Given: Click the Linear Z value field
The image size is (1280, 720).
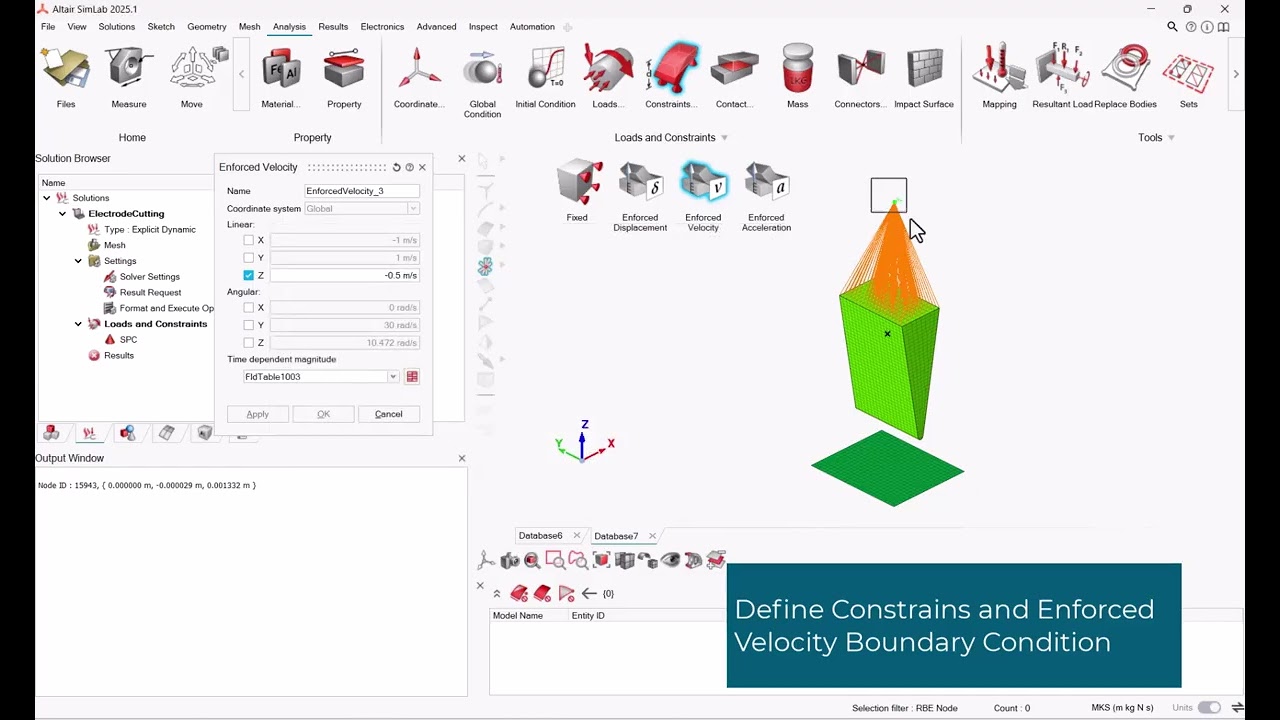Looking at the screenshot, I should click(x=345, y=275).
